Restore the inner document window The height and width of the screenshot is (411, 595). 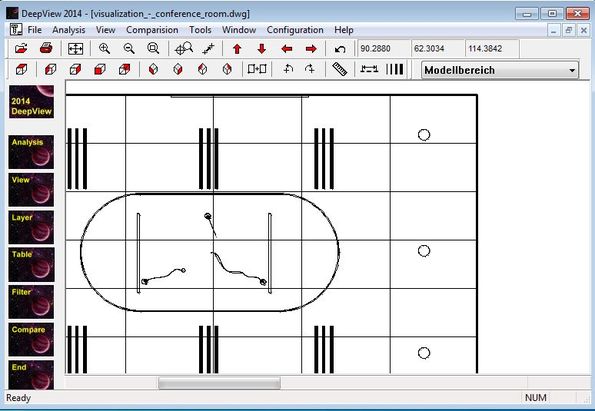[568, 30]
